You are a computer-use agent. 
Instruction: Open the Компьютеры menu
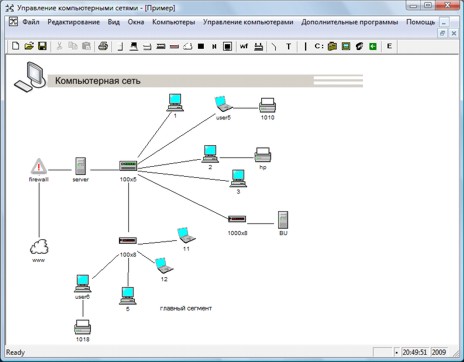174,22
